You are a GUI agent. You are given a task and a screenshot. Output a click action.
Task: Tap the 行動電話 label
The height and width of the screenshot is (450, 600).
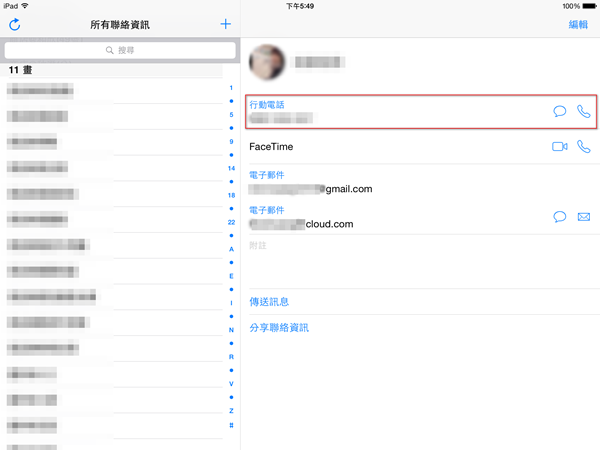[267, 104]
